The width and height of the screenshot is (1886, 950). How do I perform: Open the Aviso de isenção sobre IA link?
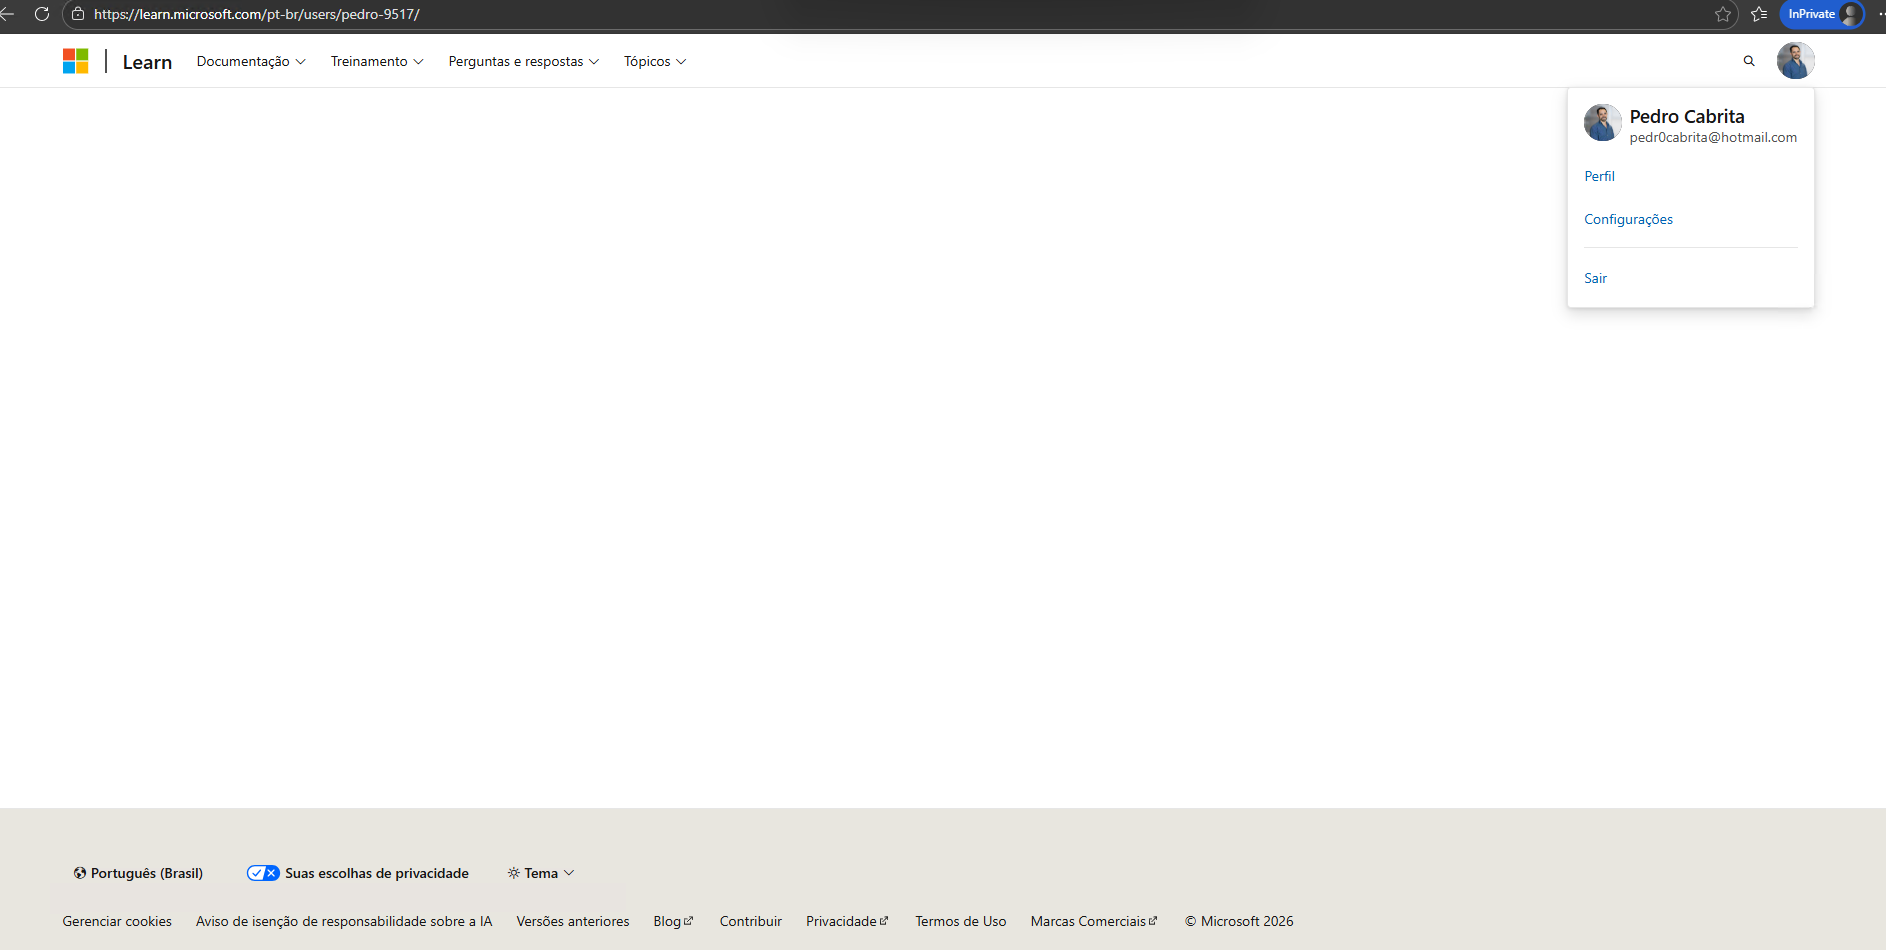click(344, 921)
